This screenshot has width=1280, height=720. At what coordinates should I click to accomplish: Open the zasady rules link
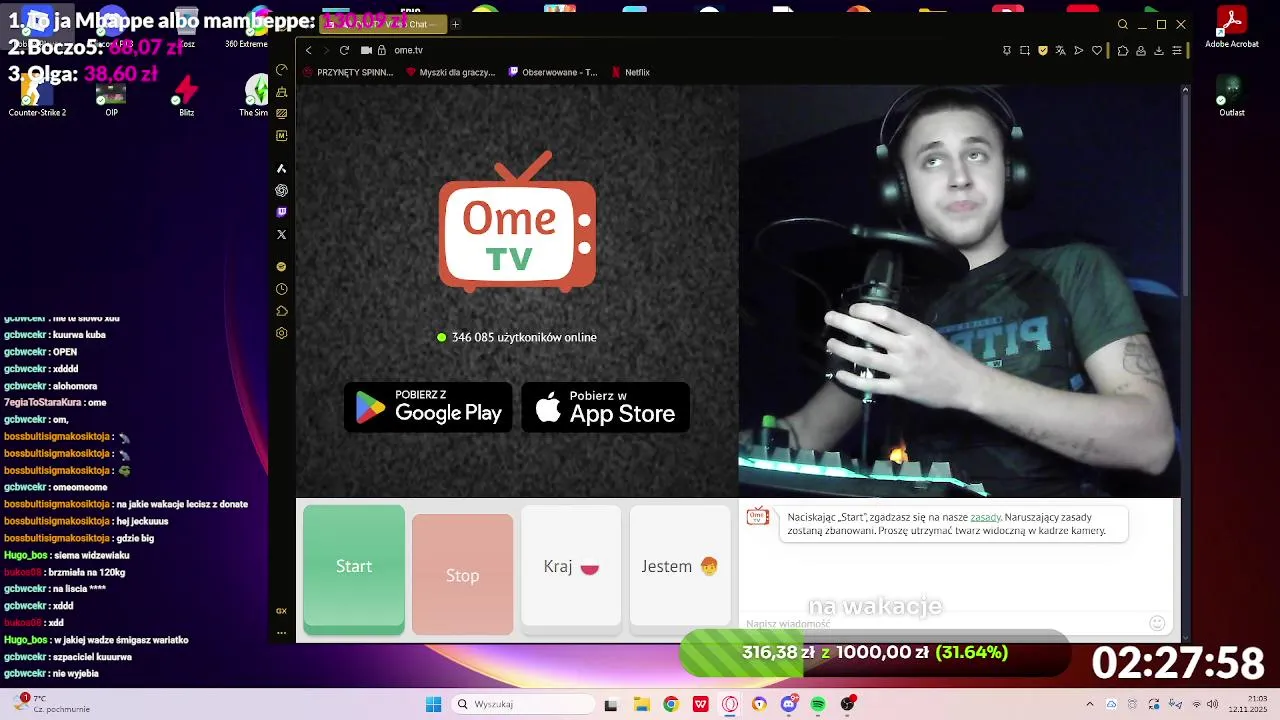click(985, 517)
